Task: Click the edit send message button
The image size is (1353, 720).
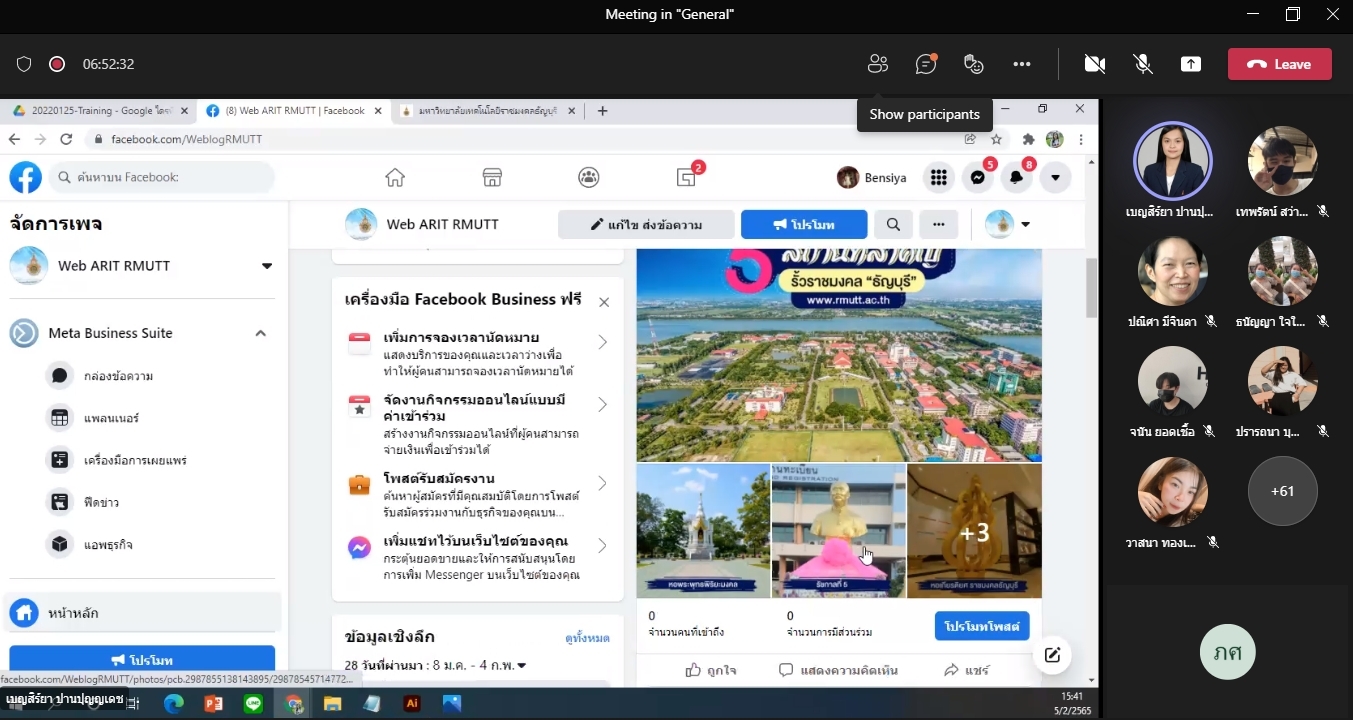Action: 646,225
